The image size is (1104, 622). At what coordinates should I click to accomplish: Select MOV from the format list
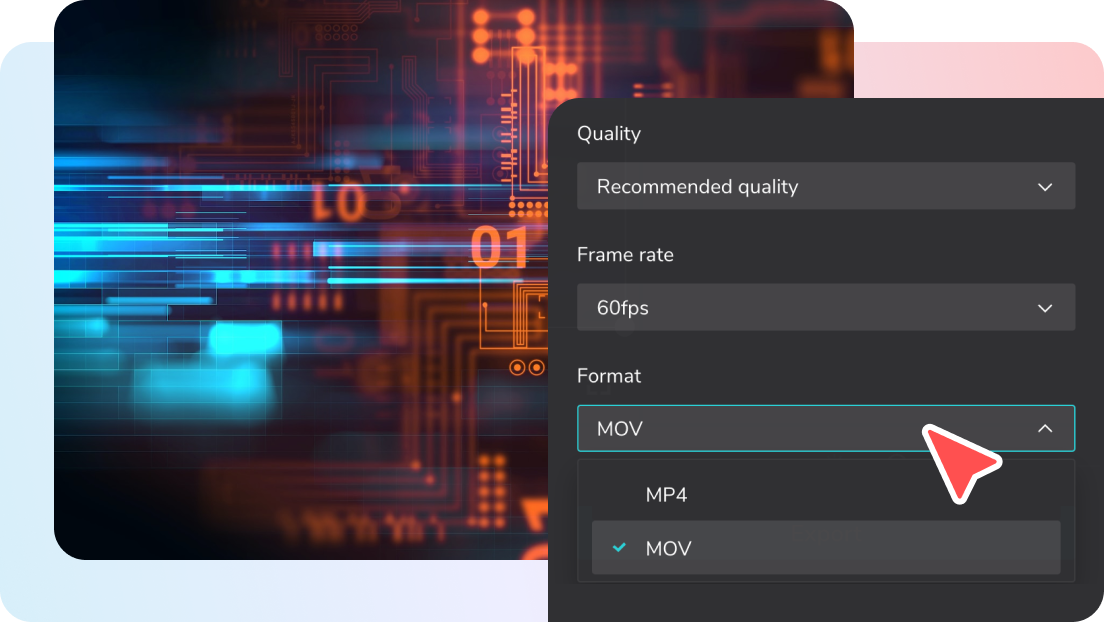825,547
